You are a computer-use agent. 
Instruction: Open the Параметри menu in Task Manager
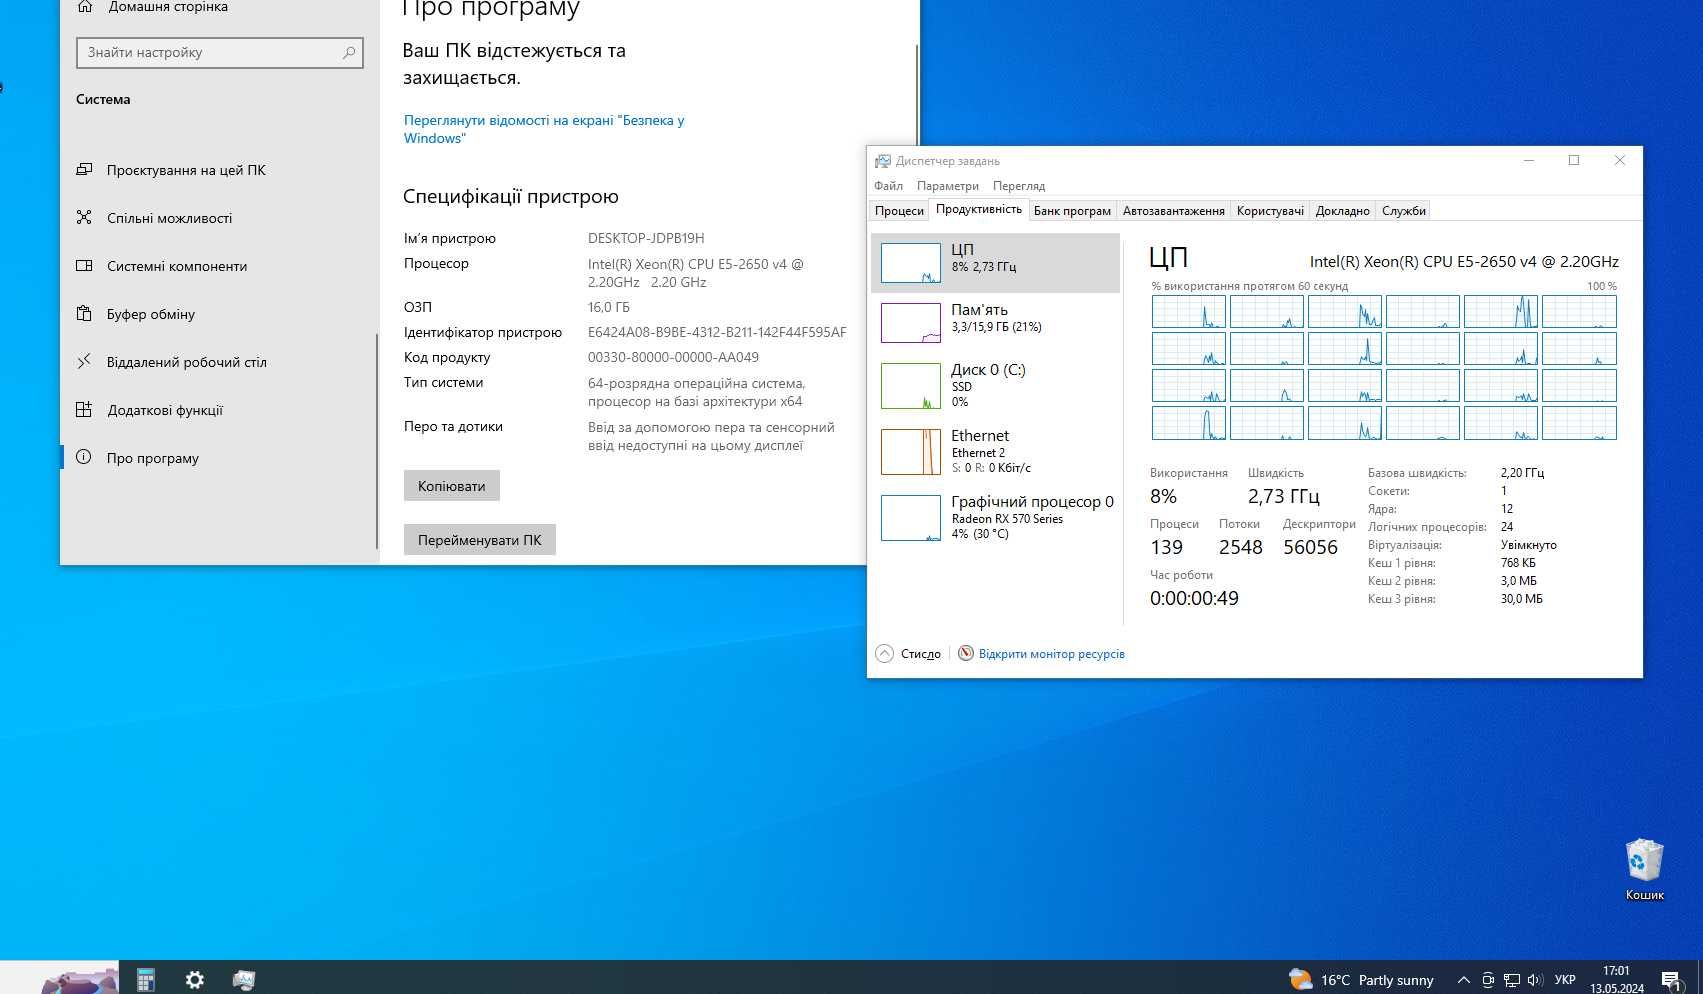tap(947, 186)
